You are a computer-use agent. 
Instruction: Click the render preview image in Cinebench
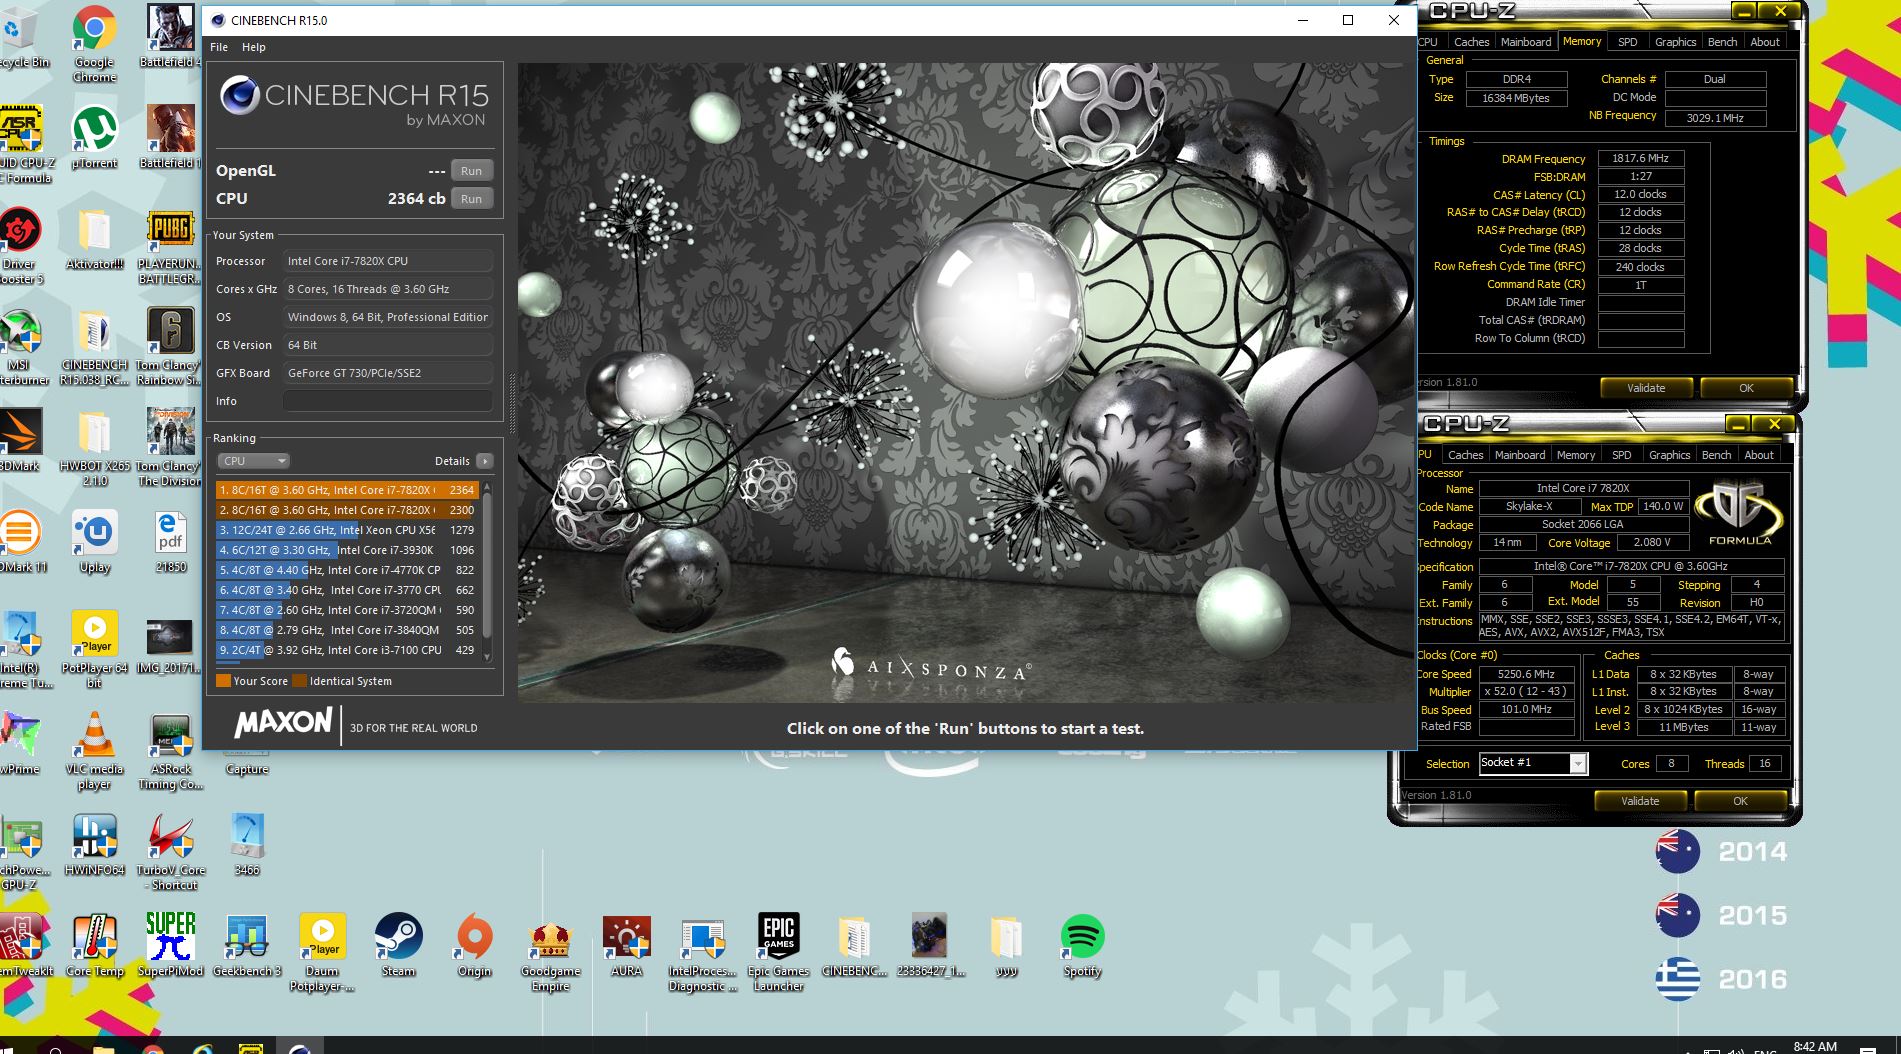[965, 382]
